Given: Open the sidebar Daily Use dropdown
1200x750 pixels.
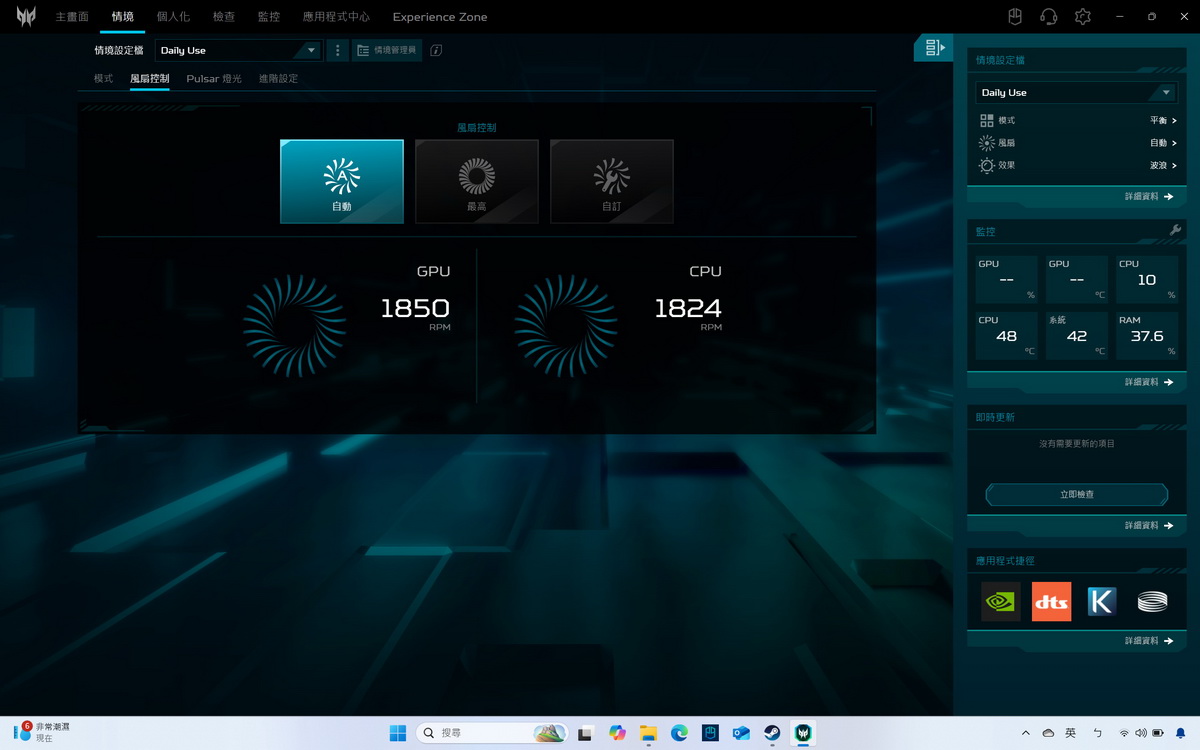Looking at the screenshot, I should click(x=1076, y=92).
